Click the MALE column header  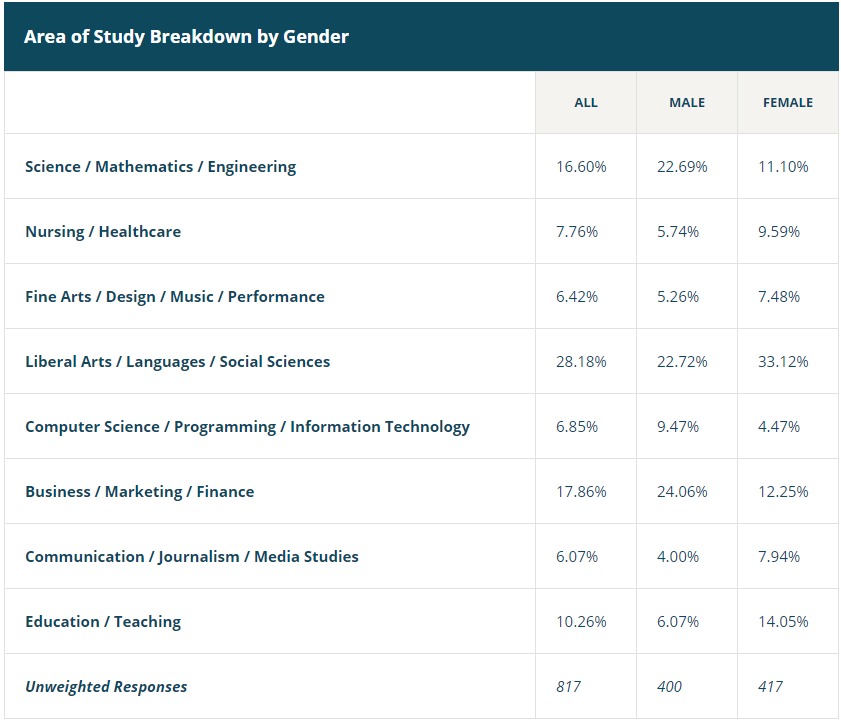coord(687,103)
